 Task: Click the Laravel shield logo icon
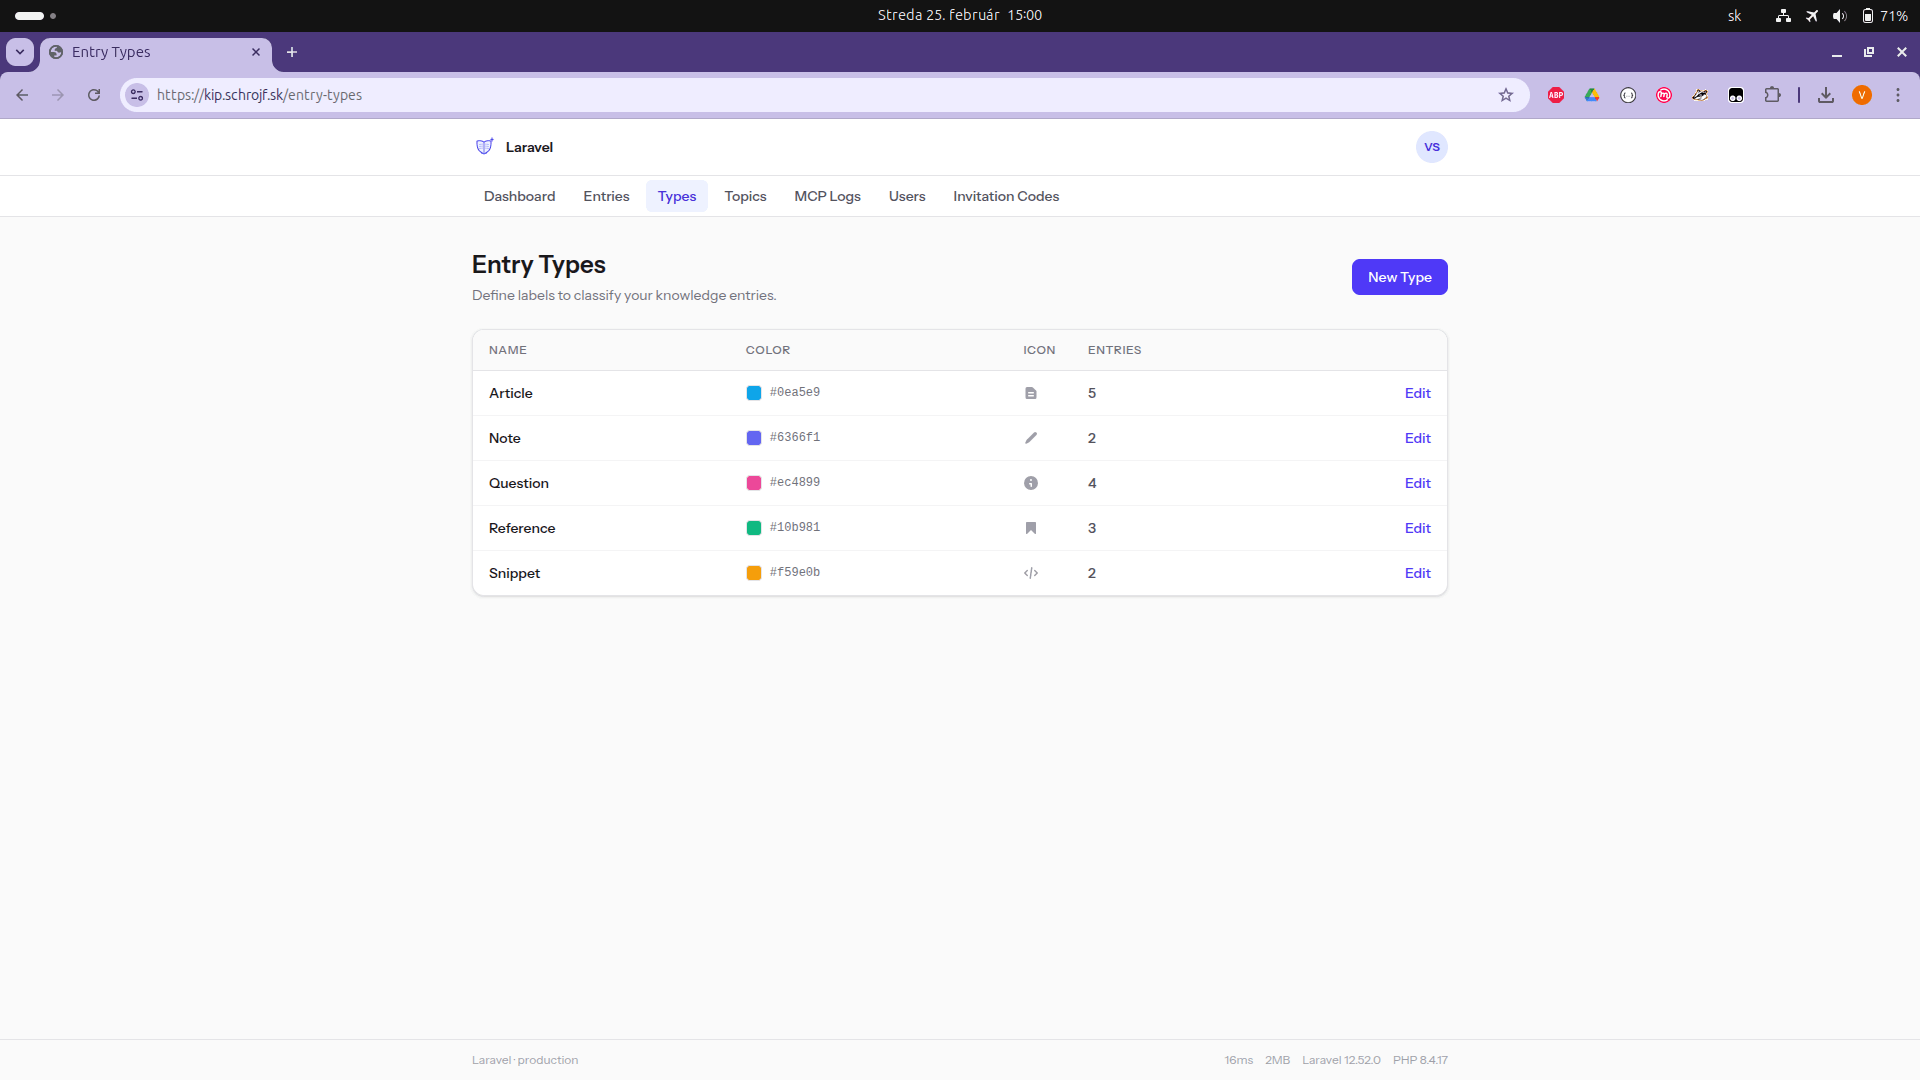[484, 147]
